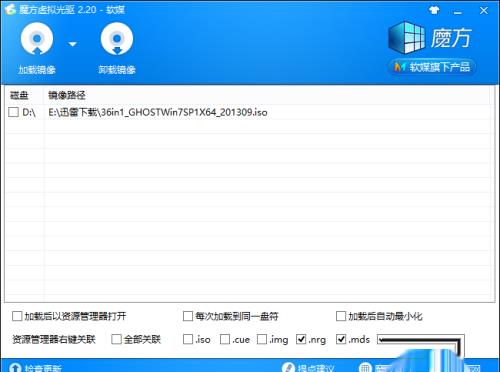500x372 pixels.
Task: Tick the checkbox for drive D:\
Action: click(14, 112)
